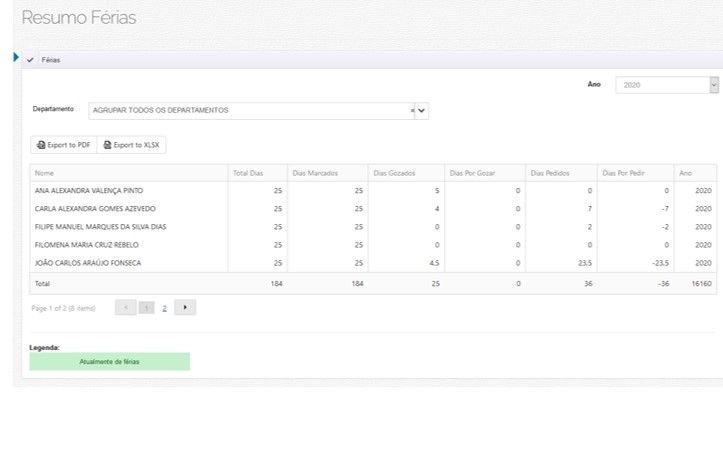
Task: Go to page 2 link
Action: (164, 308)
